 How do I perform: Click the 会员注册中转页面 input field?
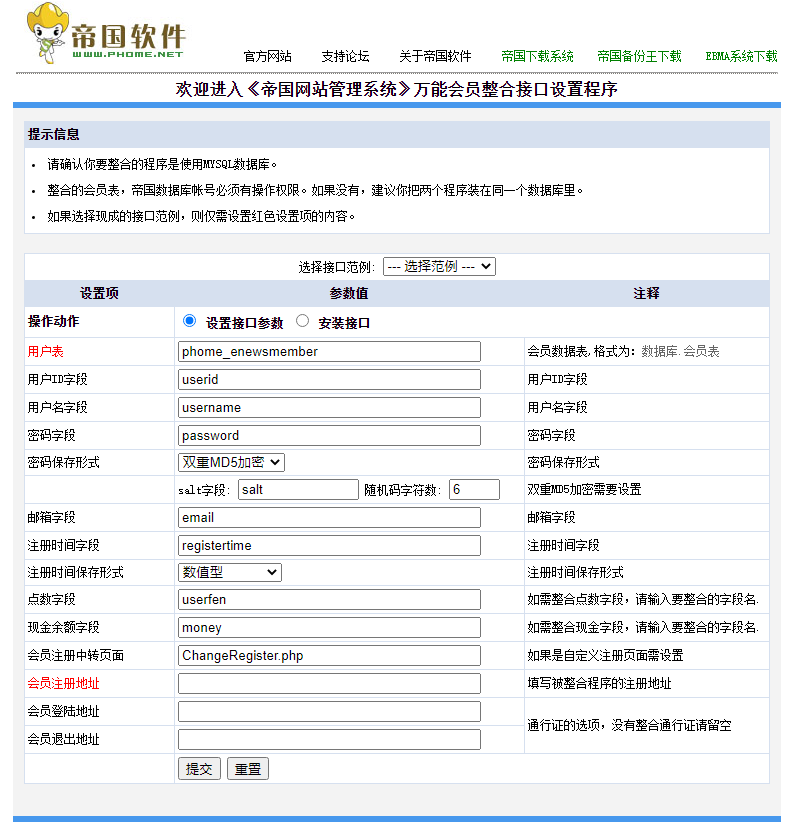[329, 656]
